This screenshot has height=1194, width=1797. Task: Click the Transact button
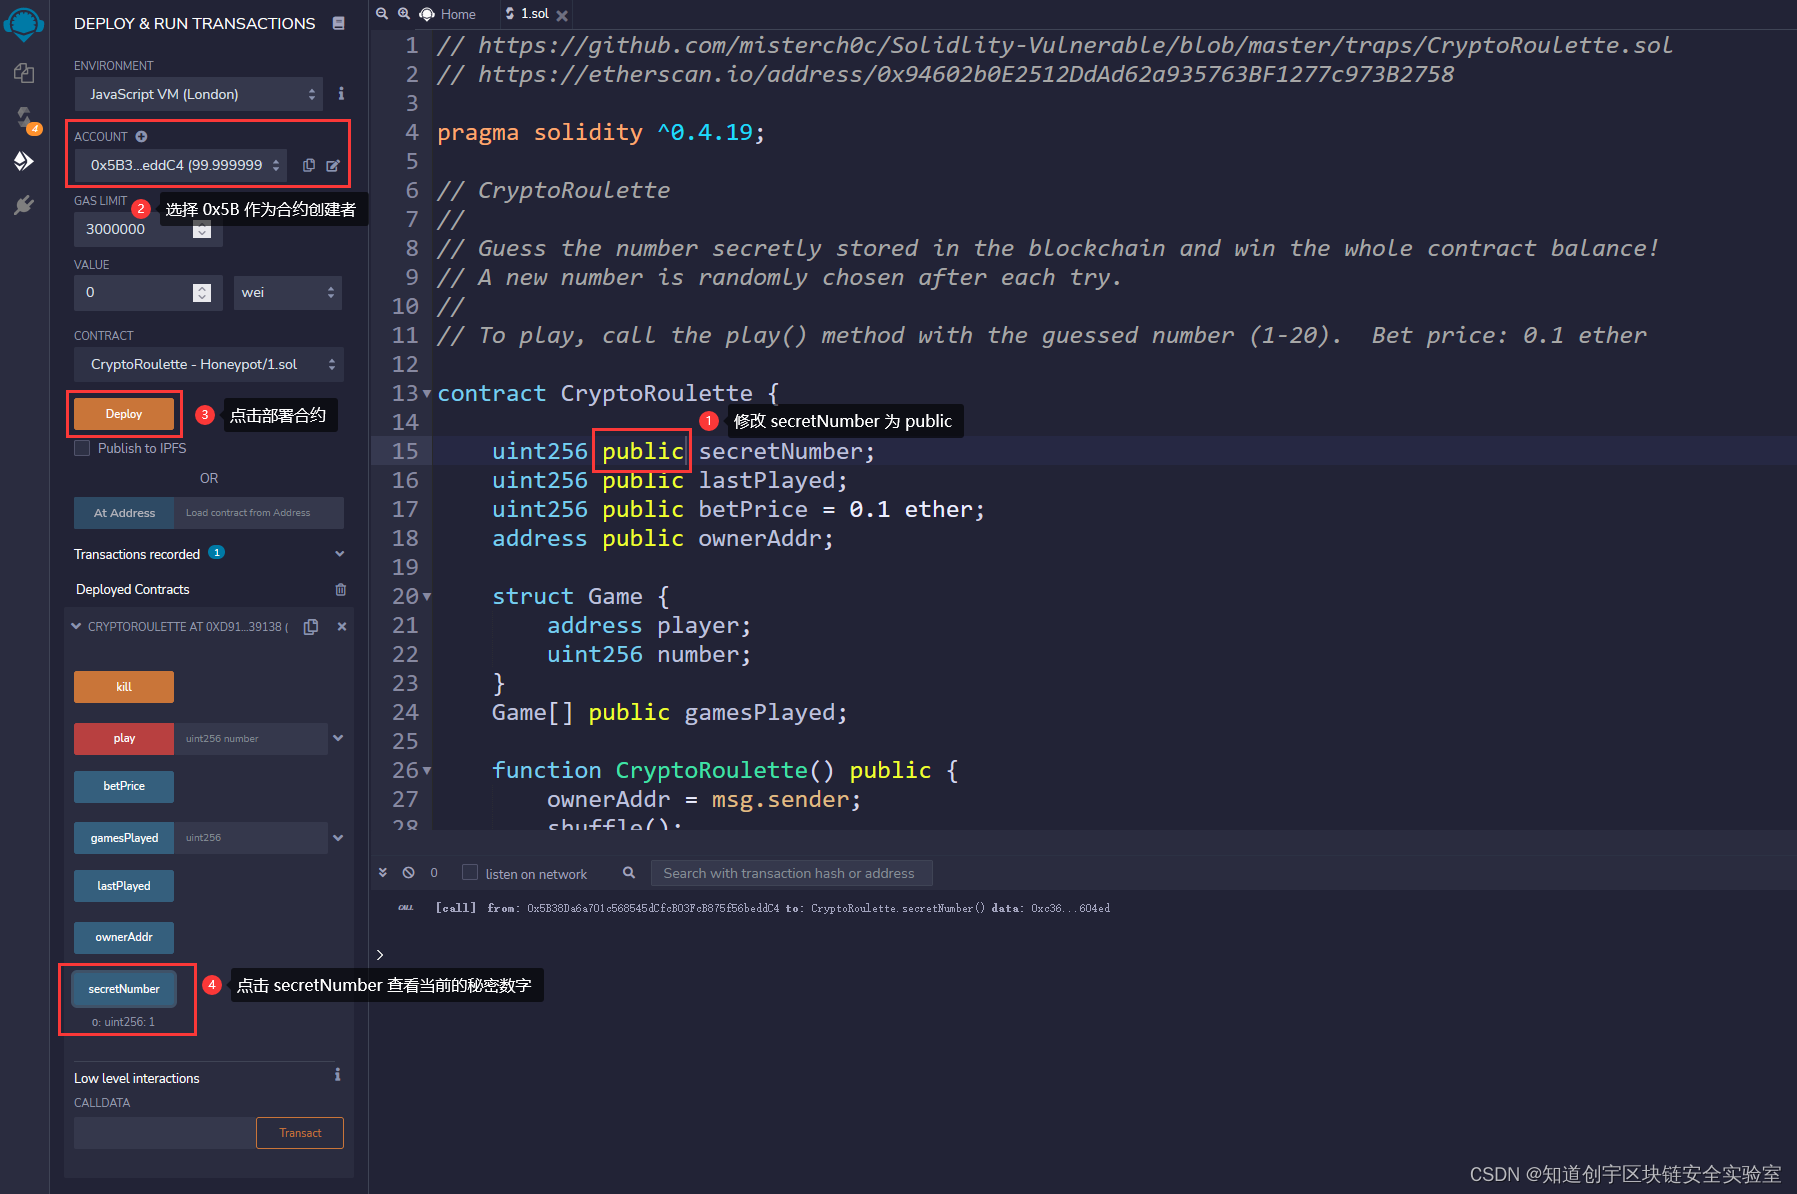tap(300, 1133)
